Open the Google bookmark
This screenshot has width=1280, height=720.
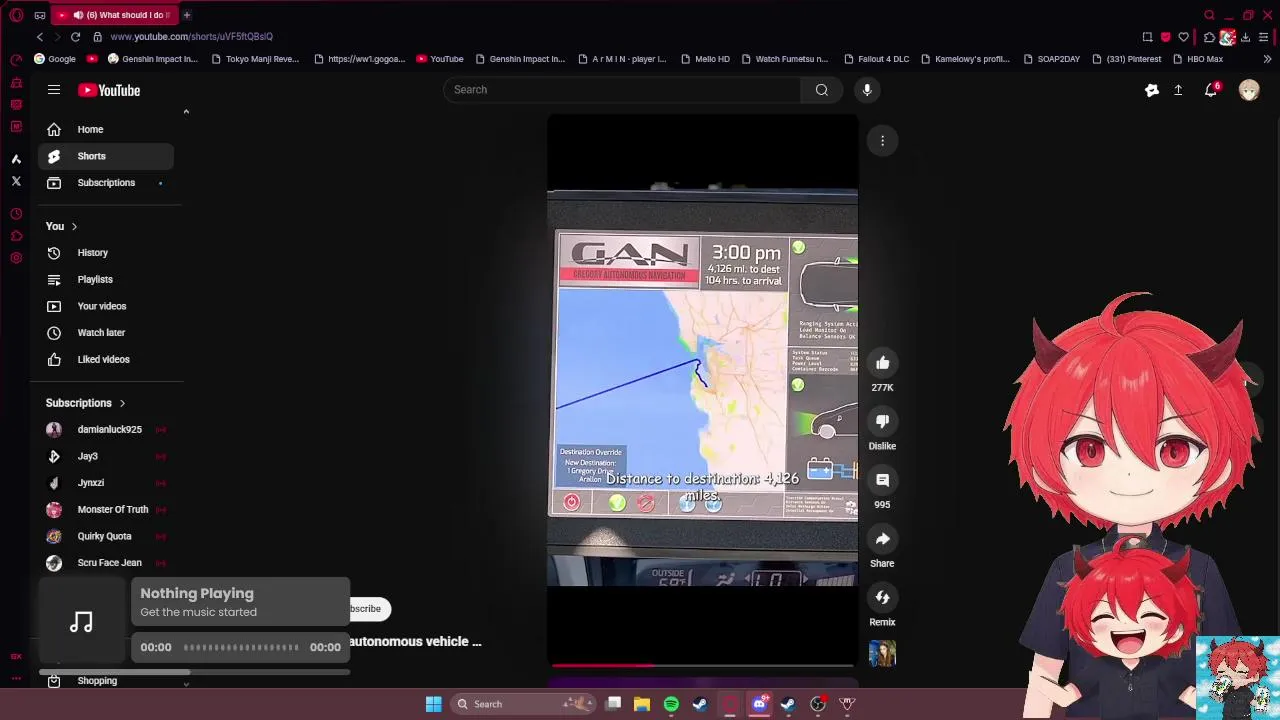coord(55,59)
